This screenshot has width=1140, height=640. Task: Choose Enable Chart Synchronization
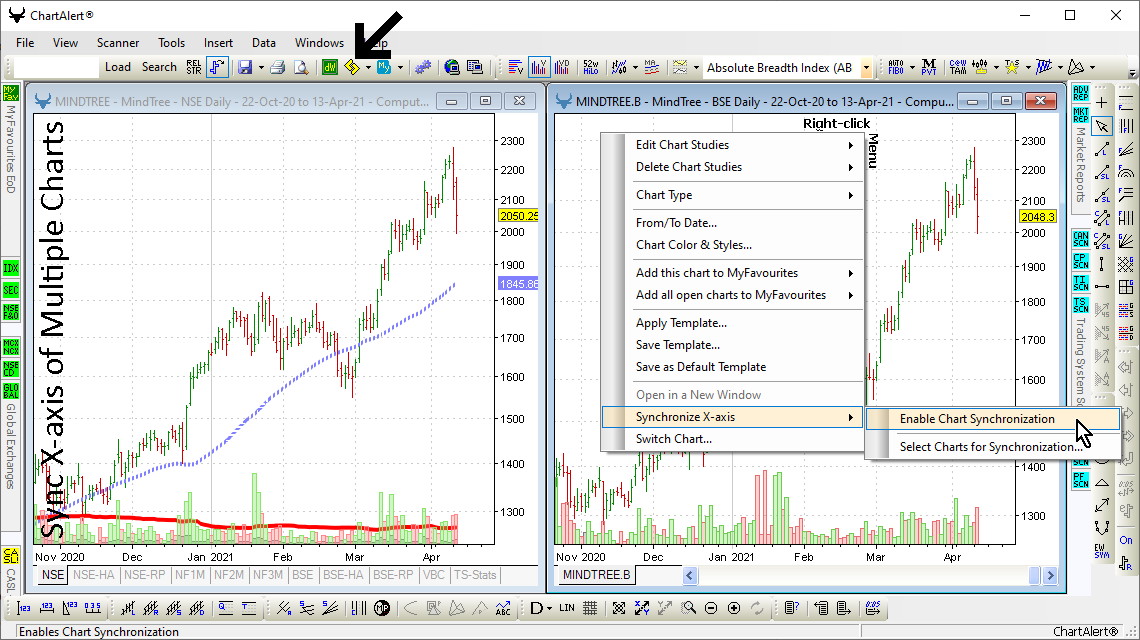[x=992, y=419]
